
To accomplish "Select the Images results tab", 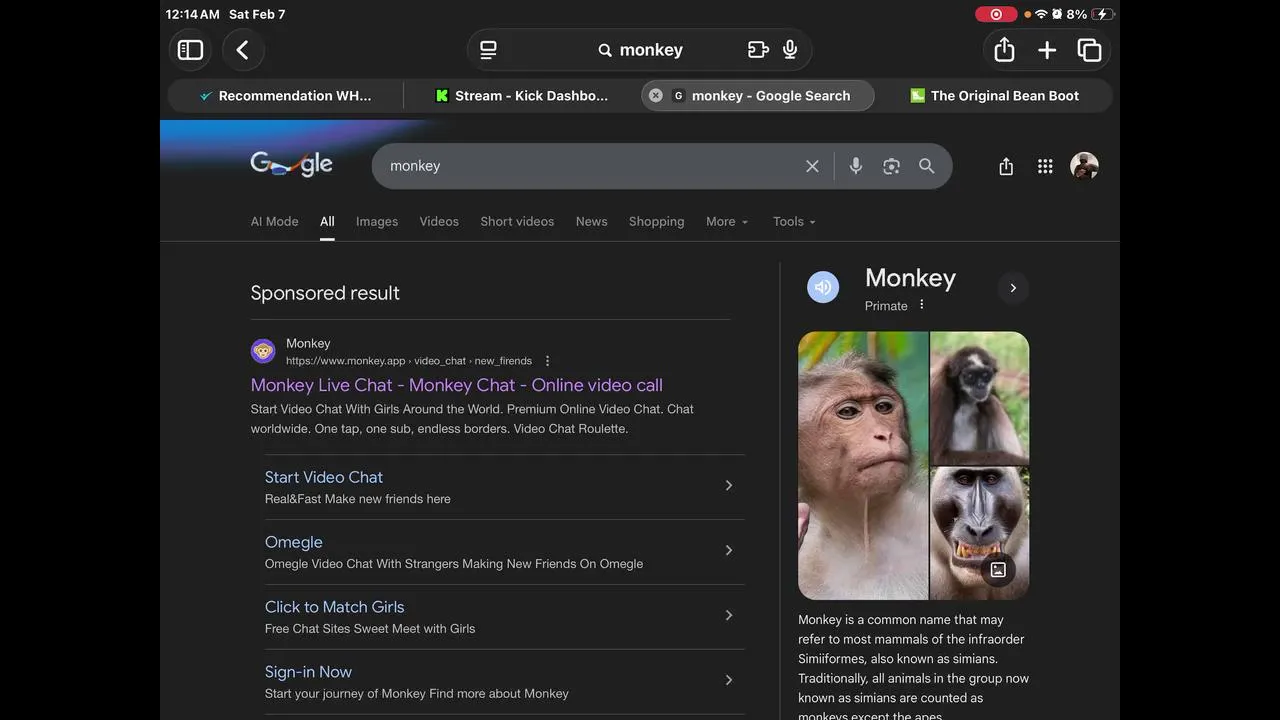I will click(x=377, y=222).
